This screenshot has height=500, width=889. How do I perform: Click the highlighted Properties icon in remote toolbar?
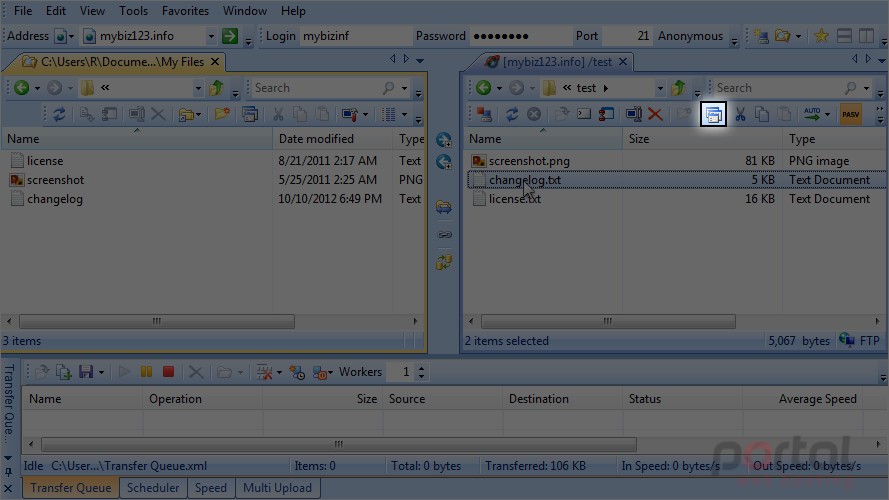(x=713, y=115)
